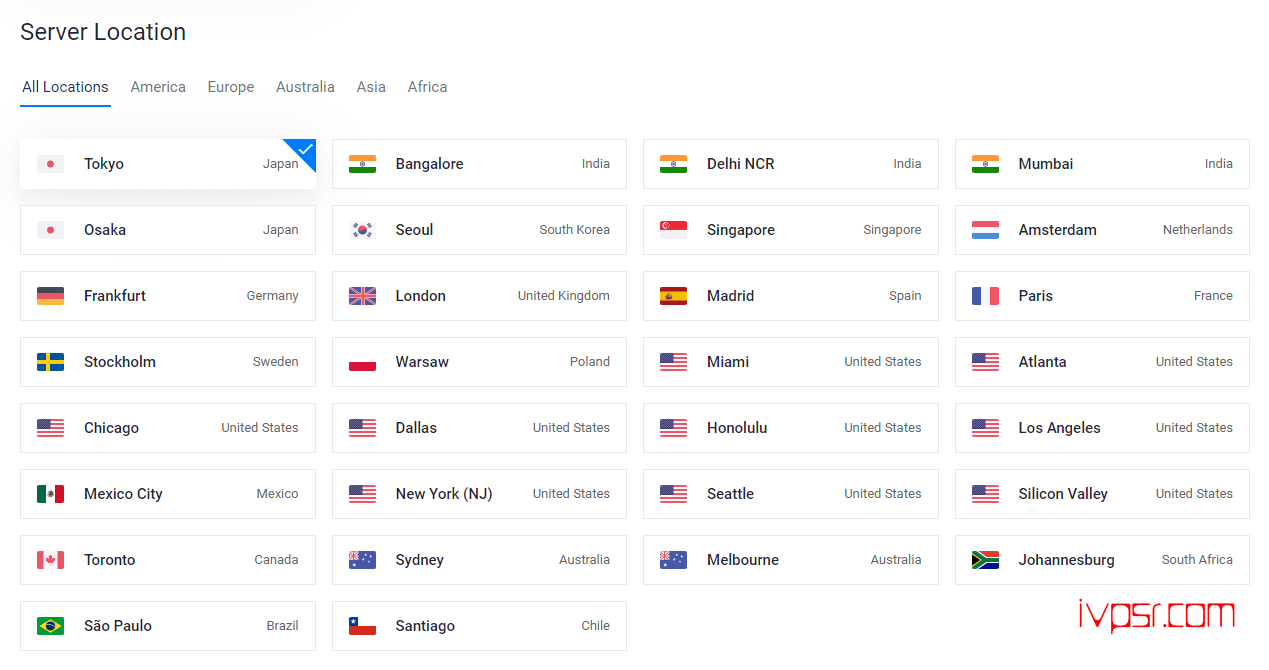
Task: Switch to the Europe locations tab
Action: 231,87
